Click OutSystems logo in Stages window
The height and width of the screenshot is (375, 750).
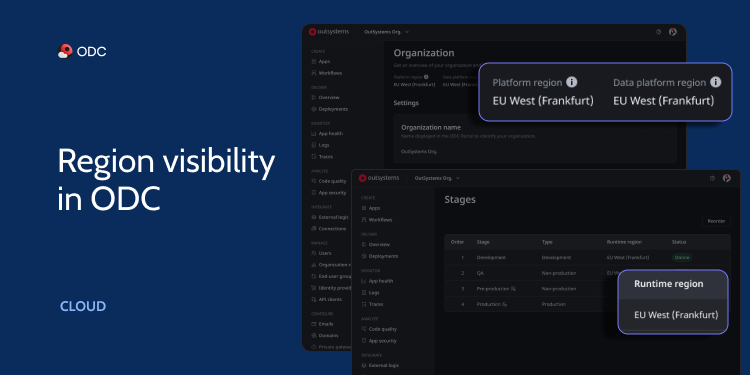pos(379,178)
